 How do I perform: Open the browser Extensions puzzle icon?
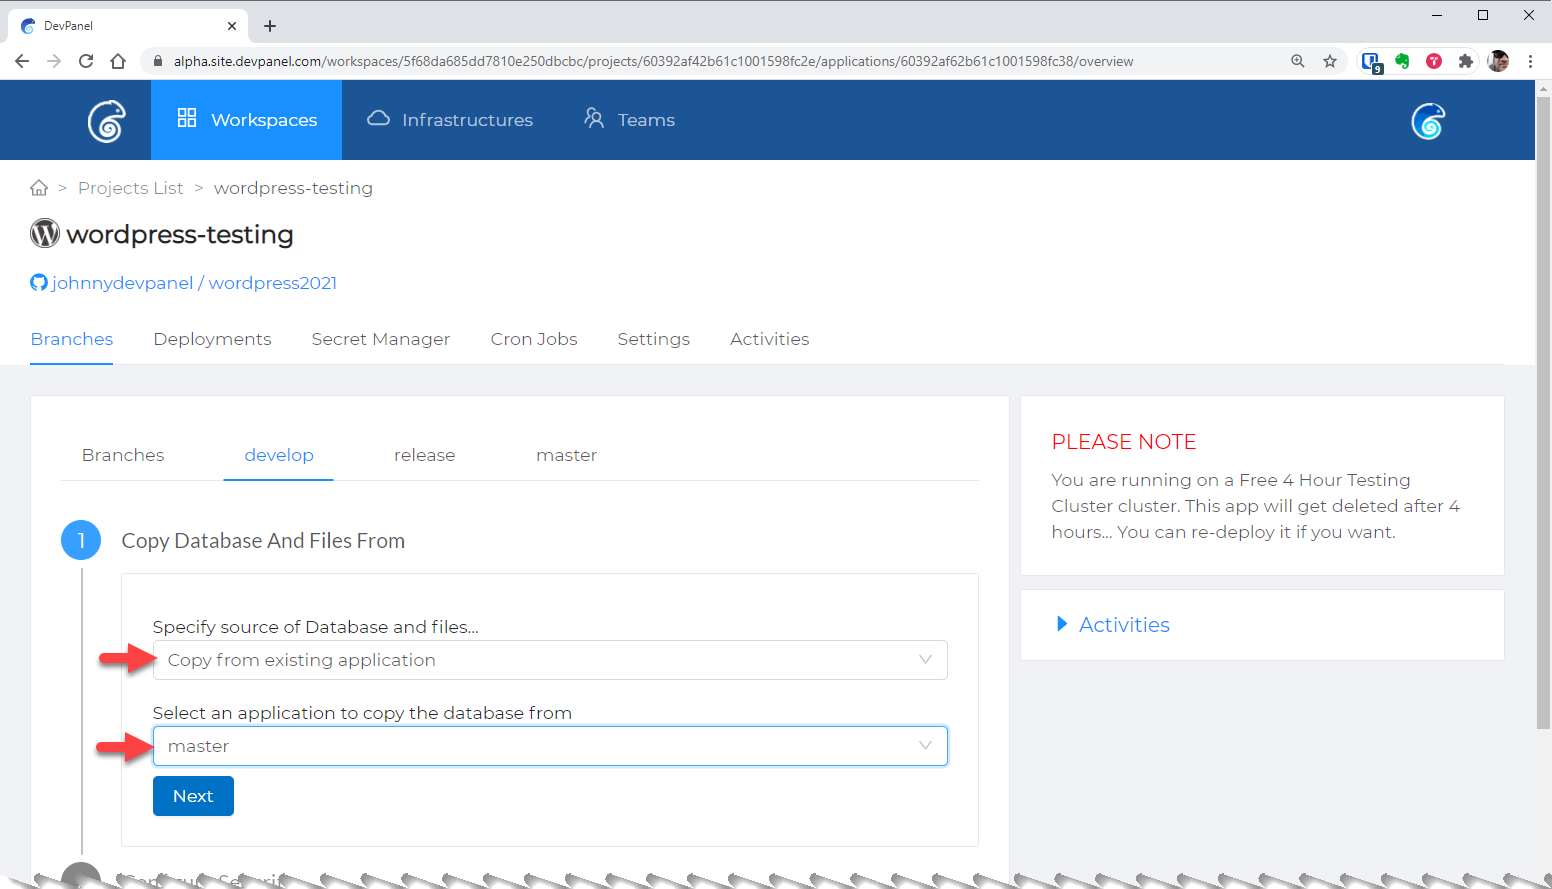[1466, 61]
